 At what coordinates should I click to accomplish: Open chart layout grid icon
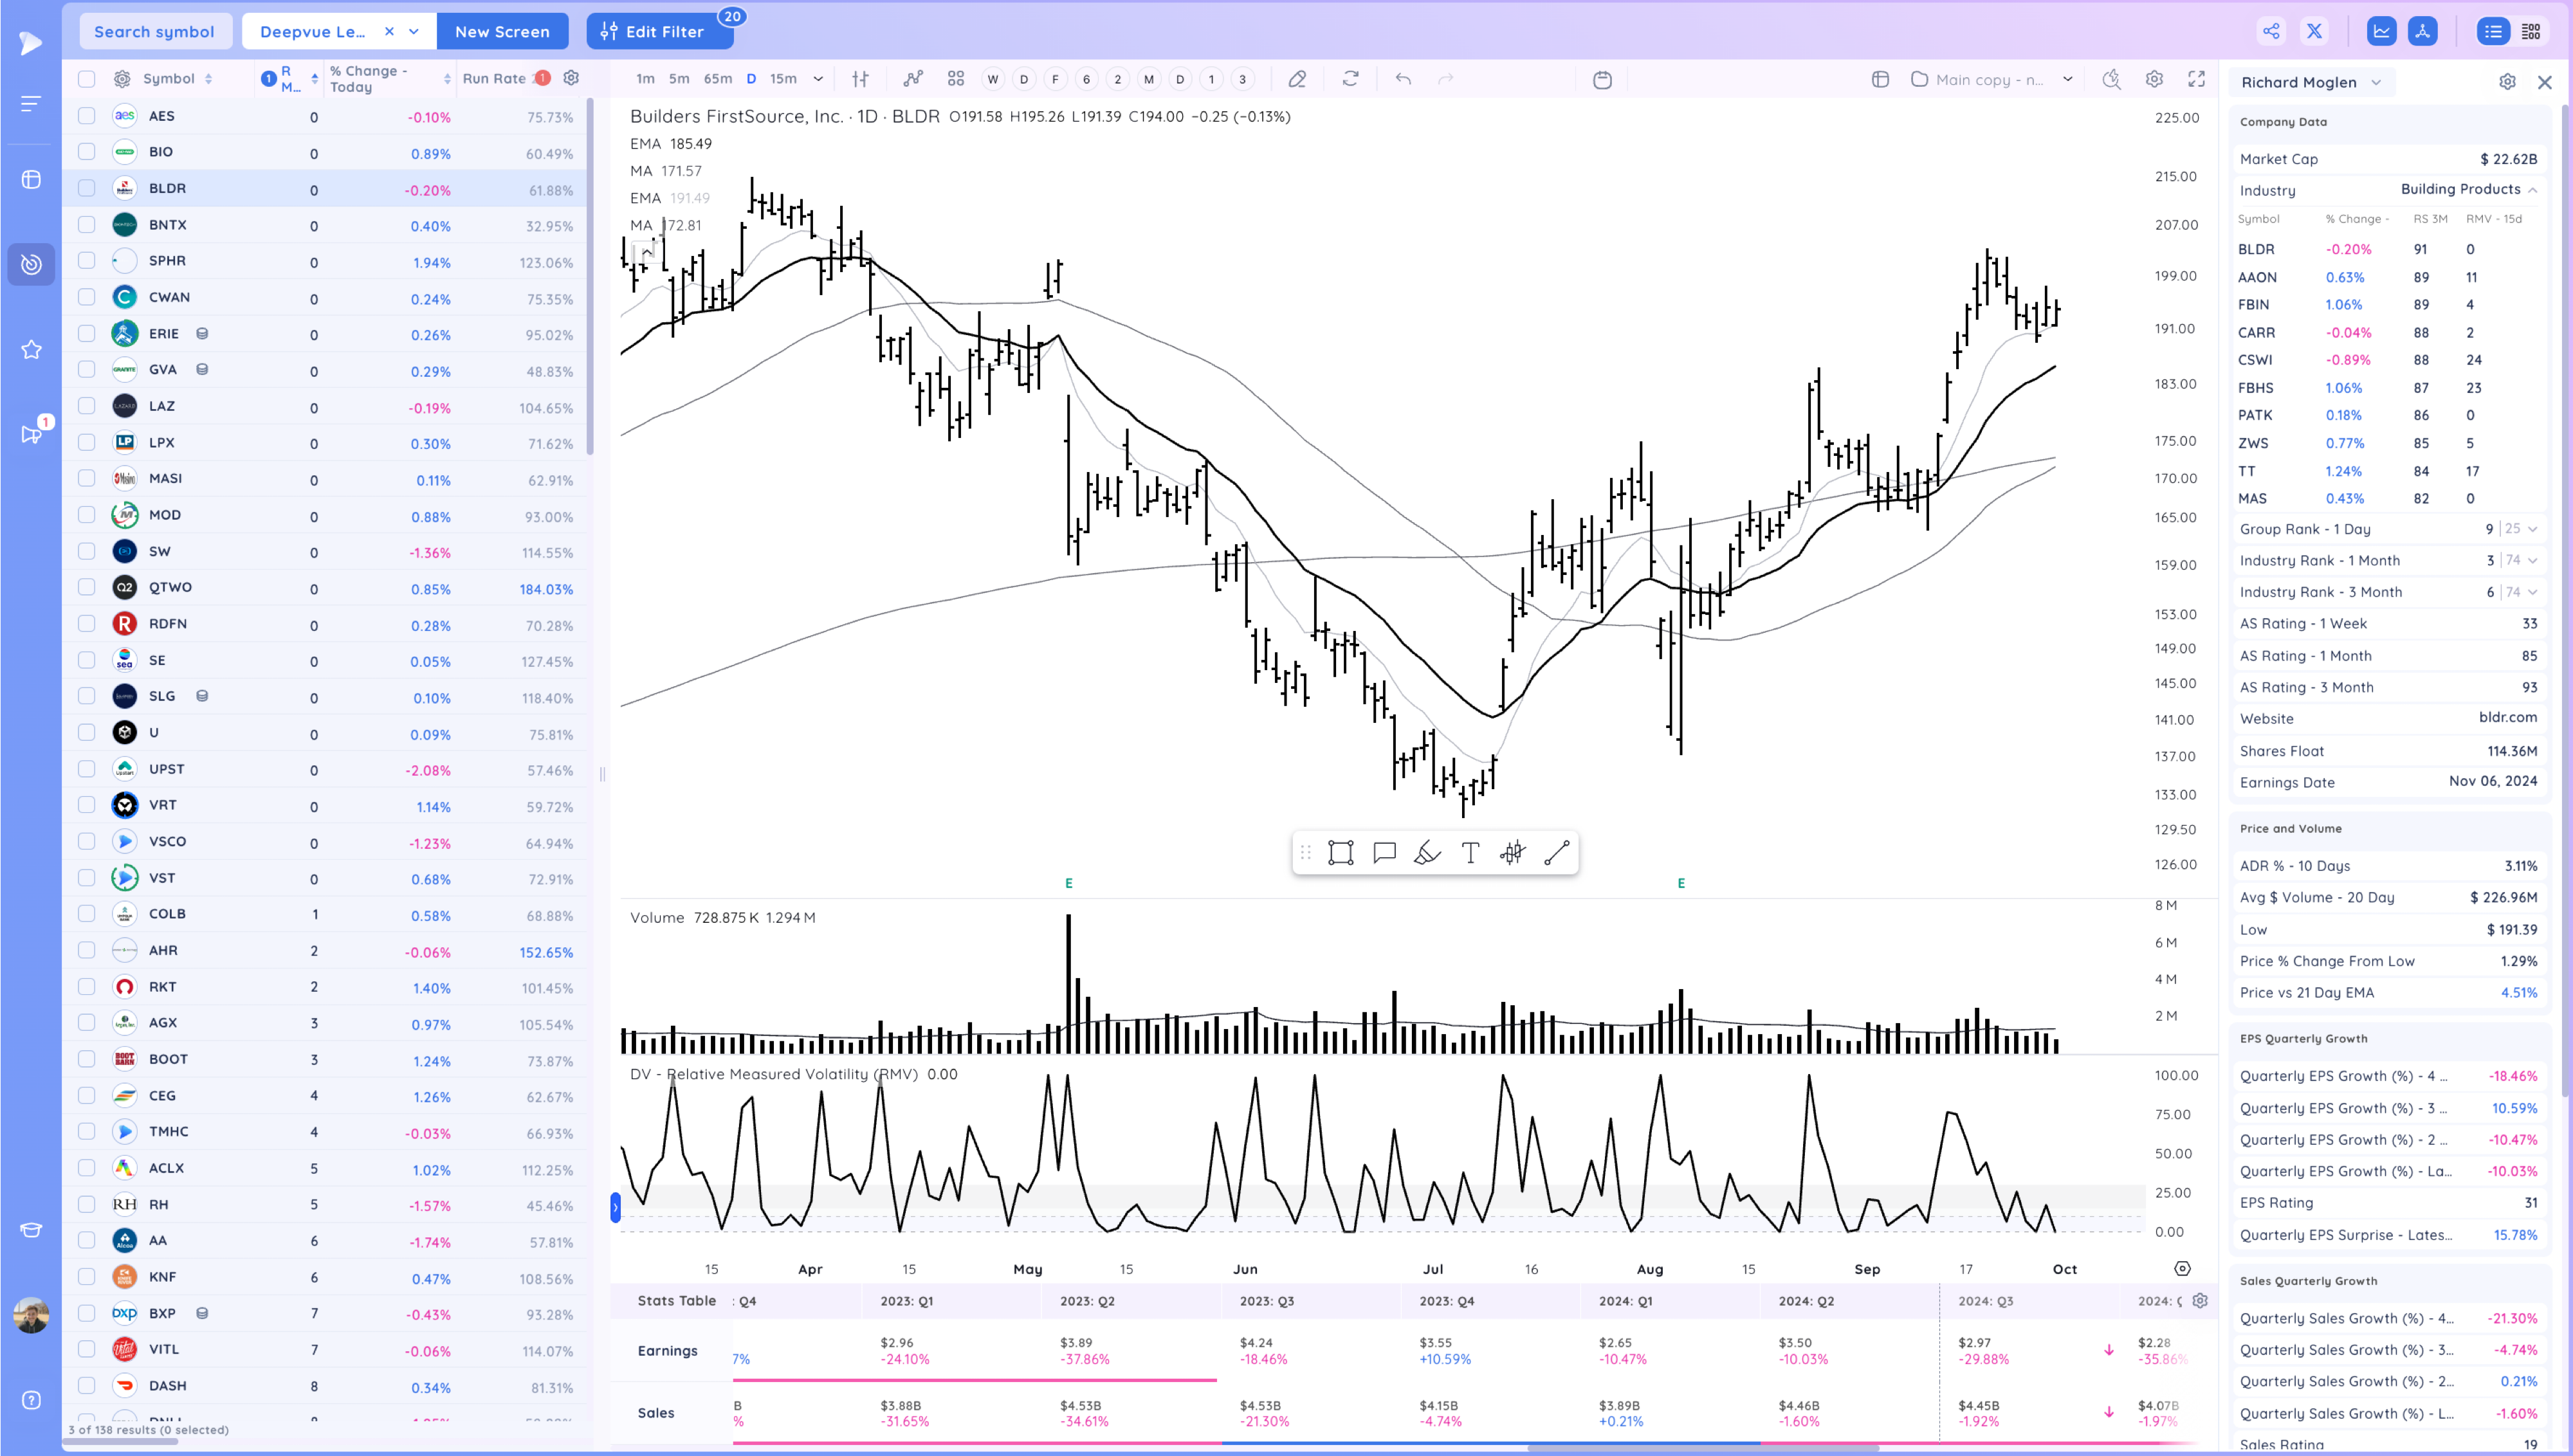click(x=956, y=79)
